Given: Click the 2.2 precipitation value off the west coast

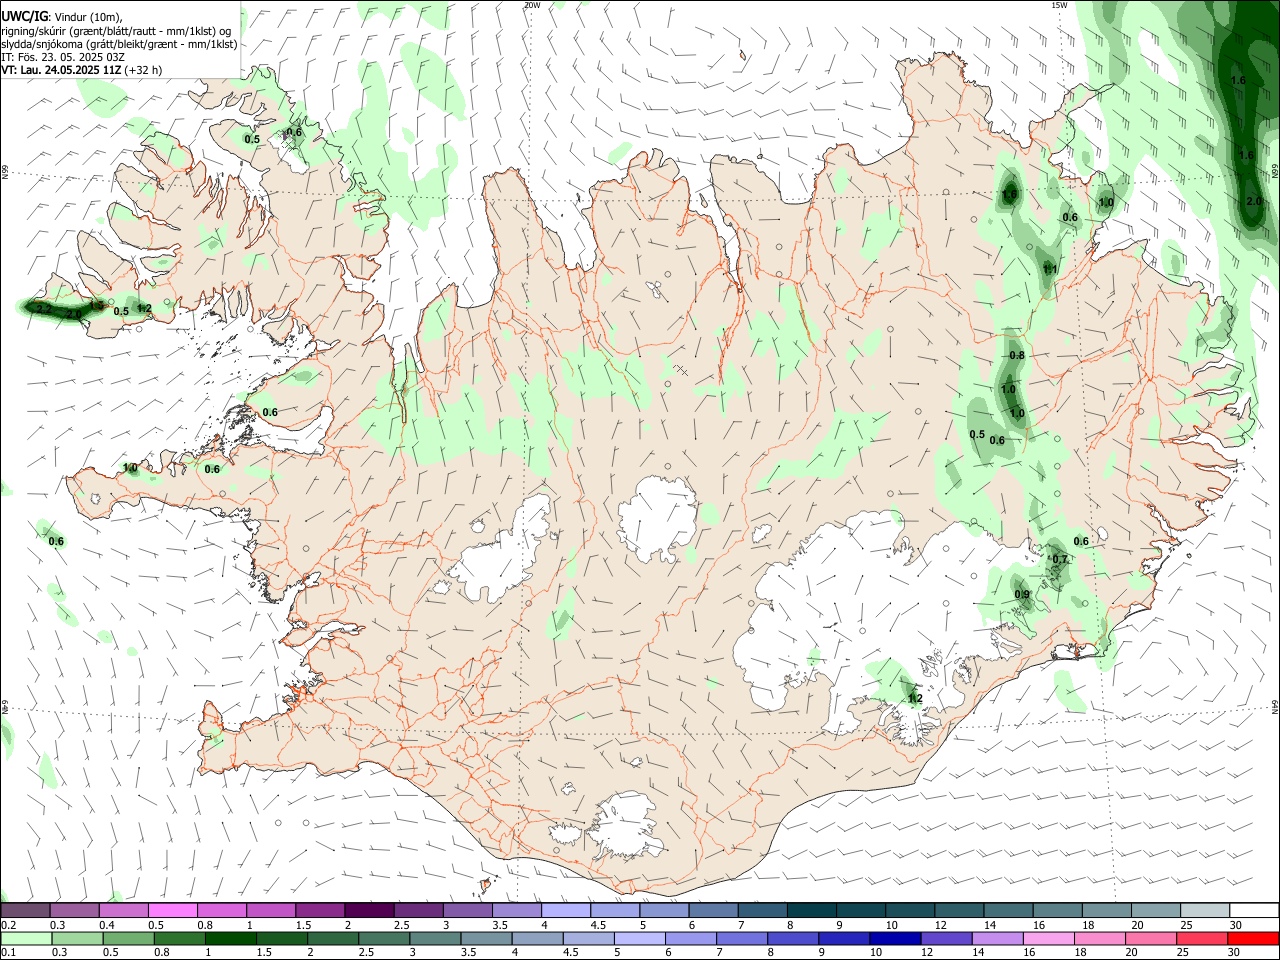Looking at the screenshot, I should [x=43, y=309].
